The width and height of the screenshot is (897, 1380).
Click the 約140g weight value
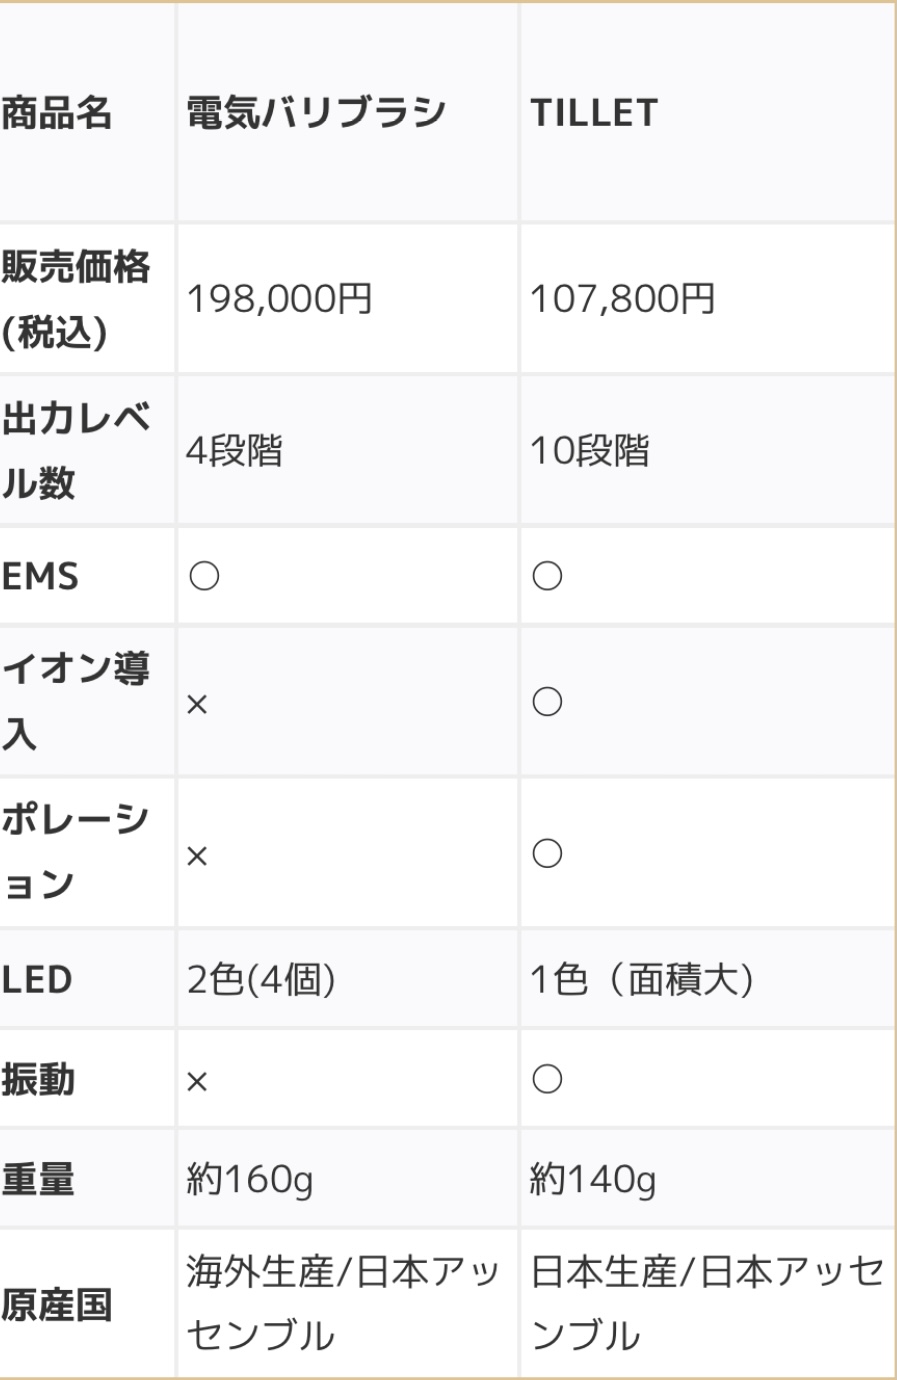click(593, 1181)
